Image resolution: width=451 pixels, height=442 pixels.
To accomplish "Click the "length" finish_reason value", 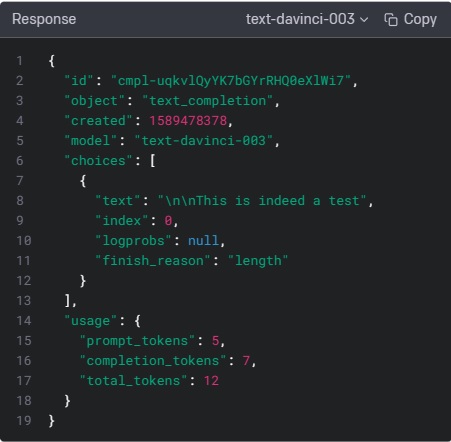I will click(258, 261).
